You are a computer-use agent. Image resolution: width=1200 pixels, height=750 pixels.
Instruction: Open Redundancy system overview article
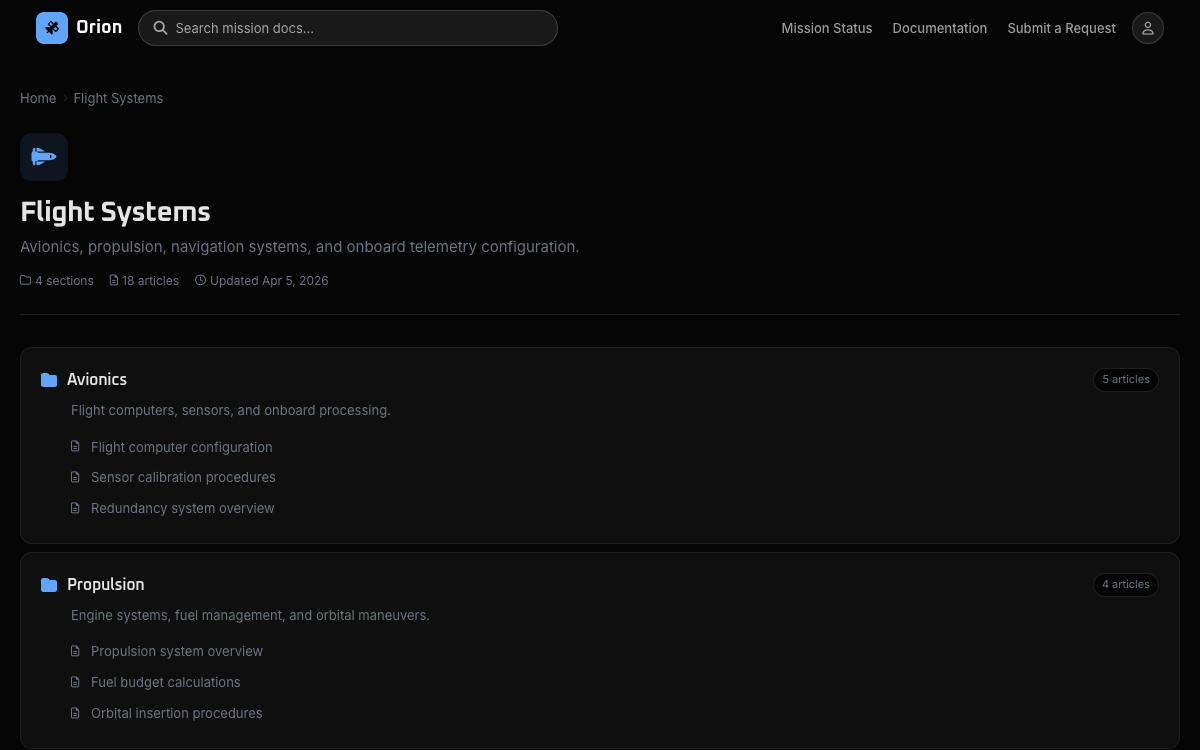(183, 508)
